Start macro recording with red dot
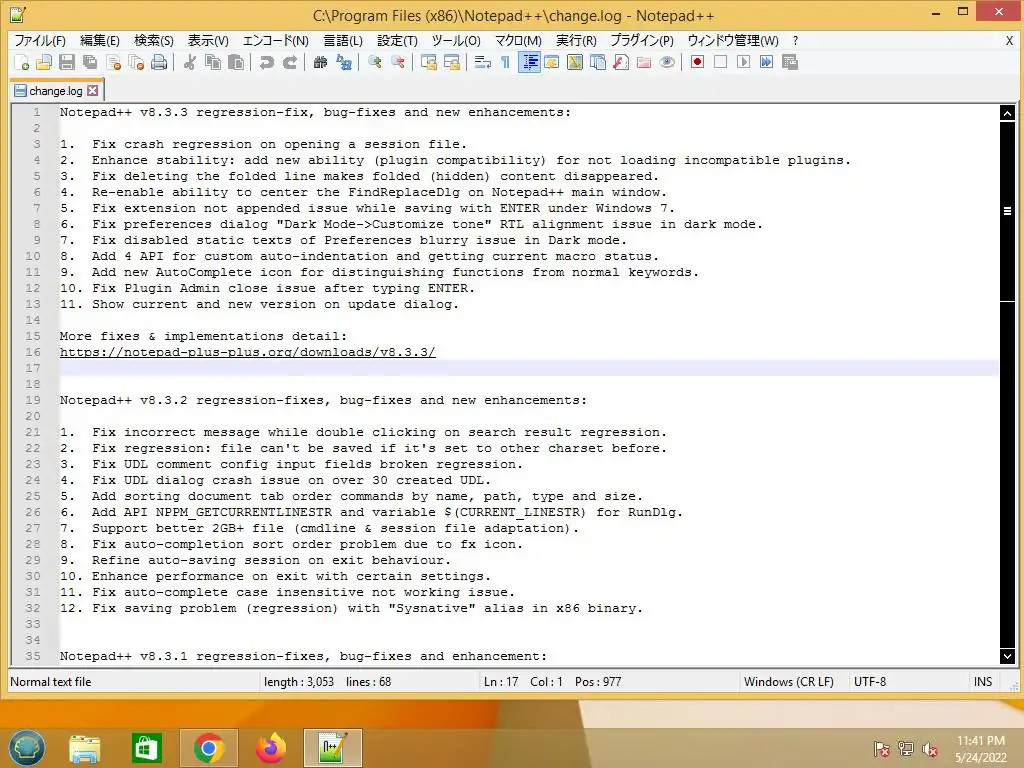Screen dimensions: 1024x768 tap(697, 62)
